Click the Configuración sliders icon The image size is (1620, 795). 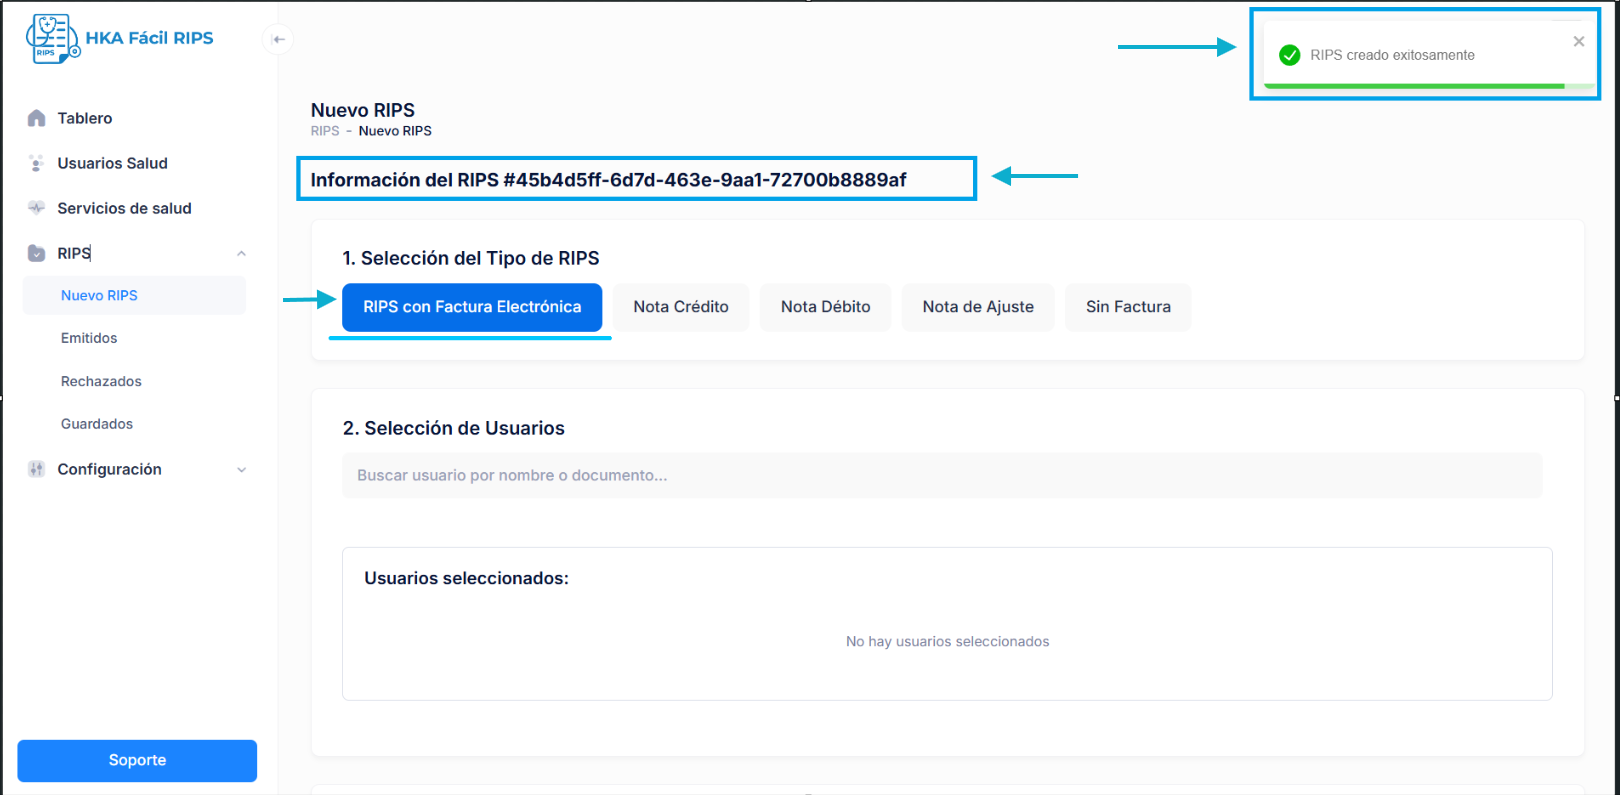tap(37, 469)
